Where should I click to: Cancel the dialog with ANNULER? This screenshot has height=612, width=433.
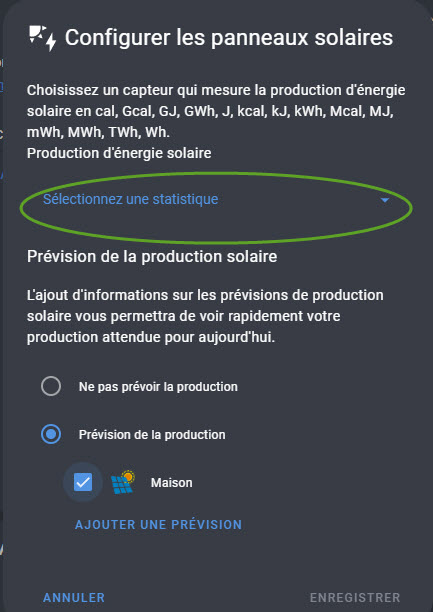[x=74, y=598]
